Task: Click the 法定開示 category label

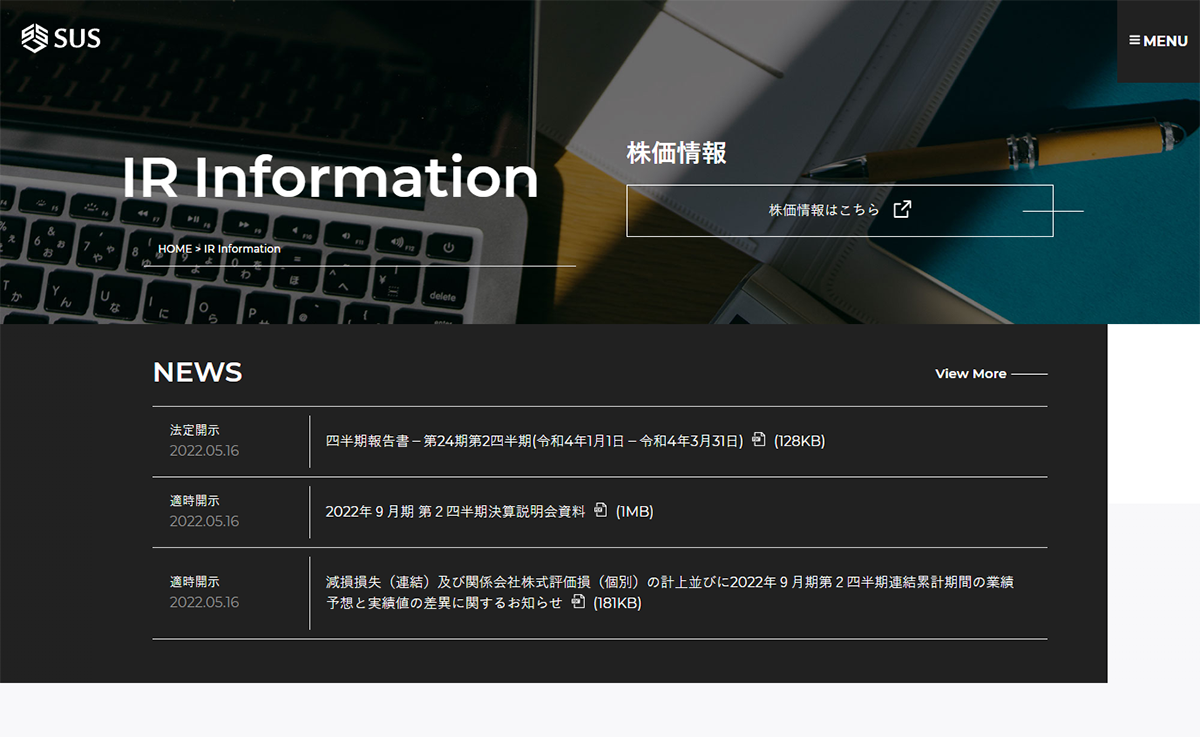Action: pos(194,430)
